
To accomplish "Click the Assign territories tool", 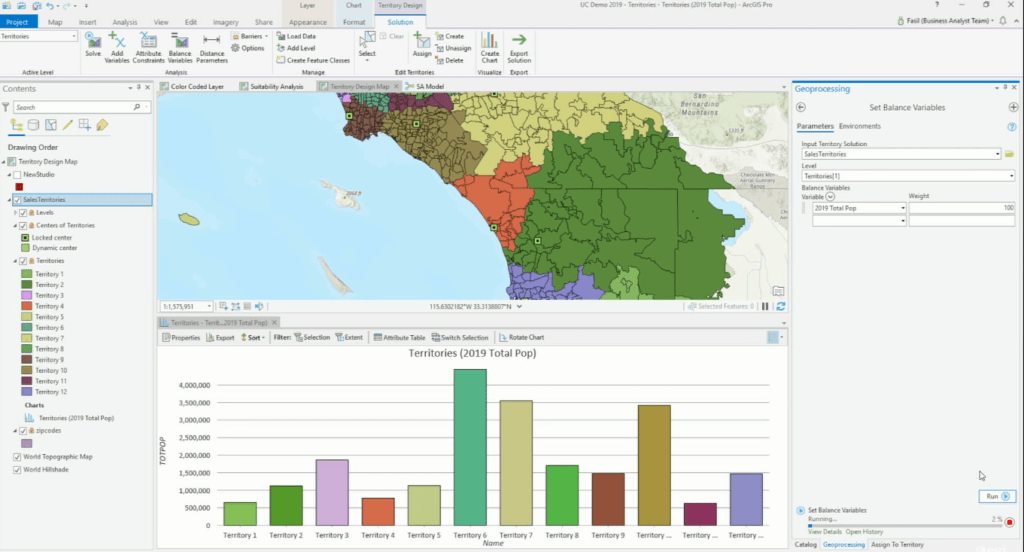I will [422, 46].
